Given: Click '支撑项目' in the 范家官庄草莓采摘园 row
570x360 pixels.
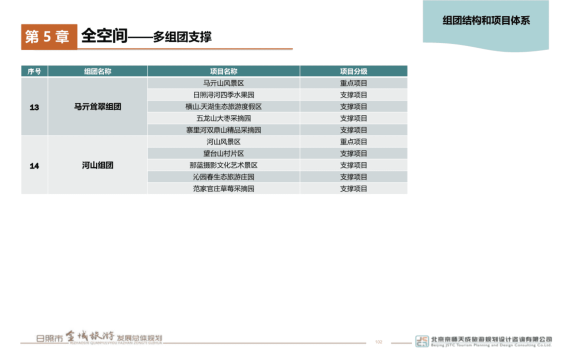Looking at the screenshot, I should coord(353,188).
